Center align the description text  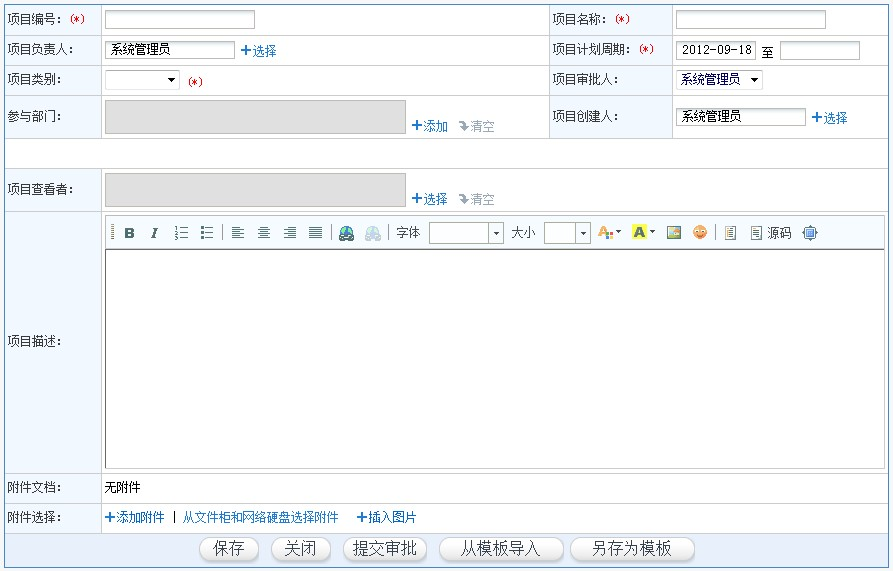264,233
